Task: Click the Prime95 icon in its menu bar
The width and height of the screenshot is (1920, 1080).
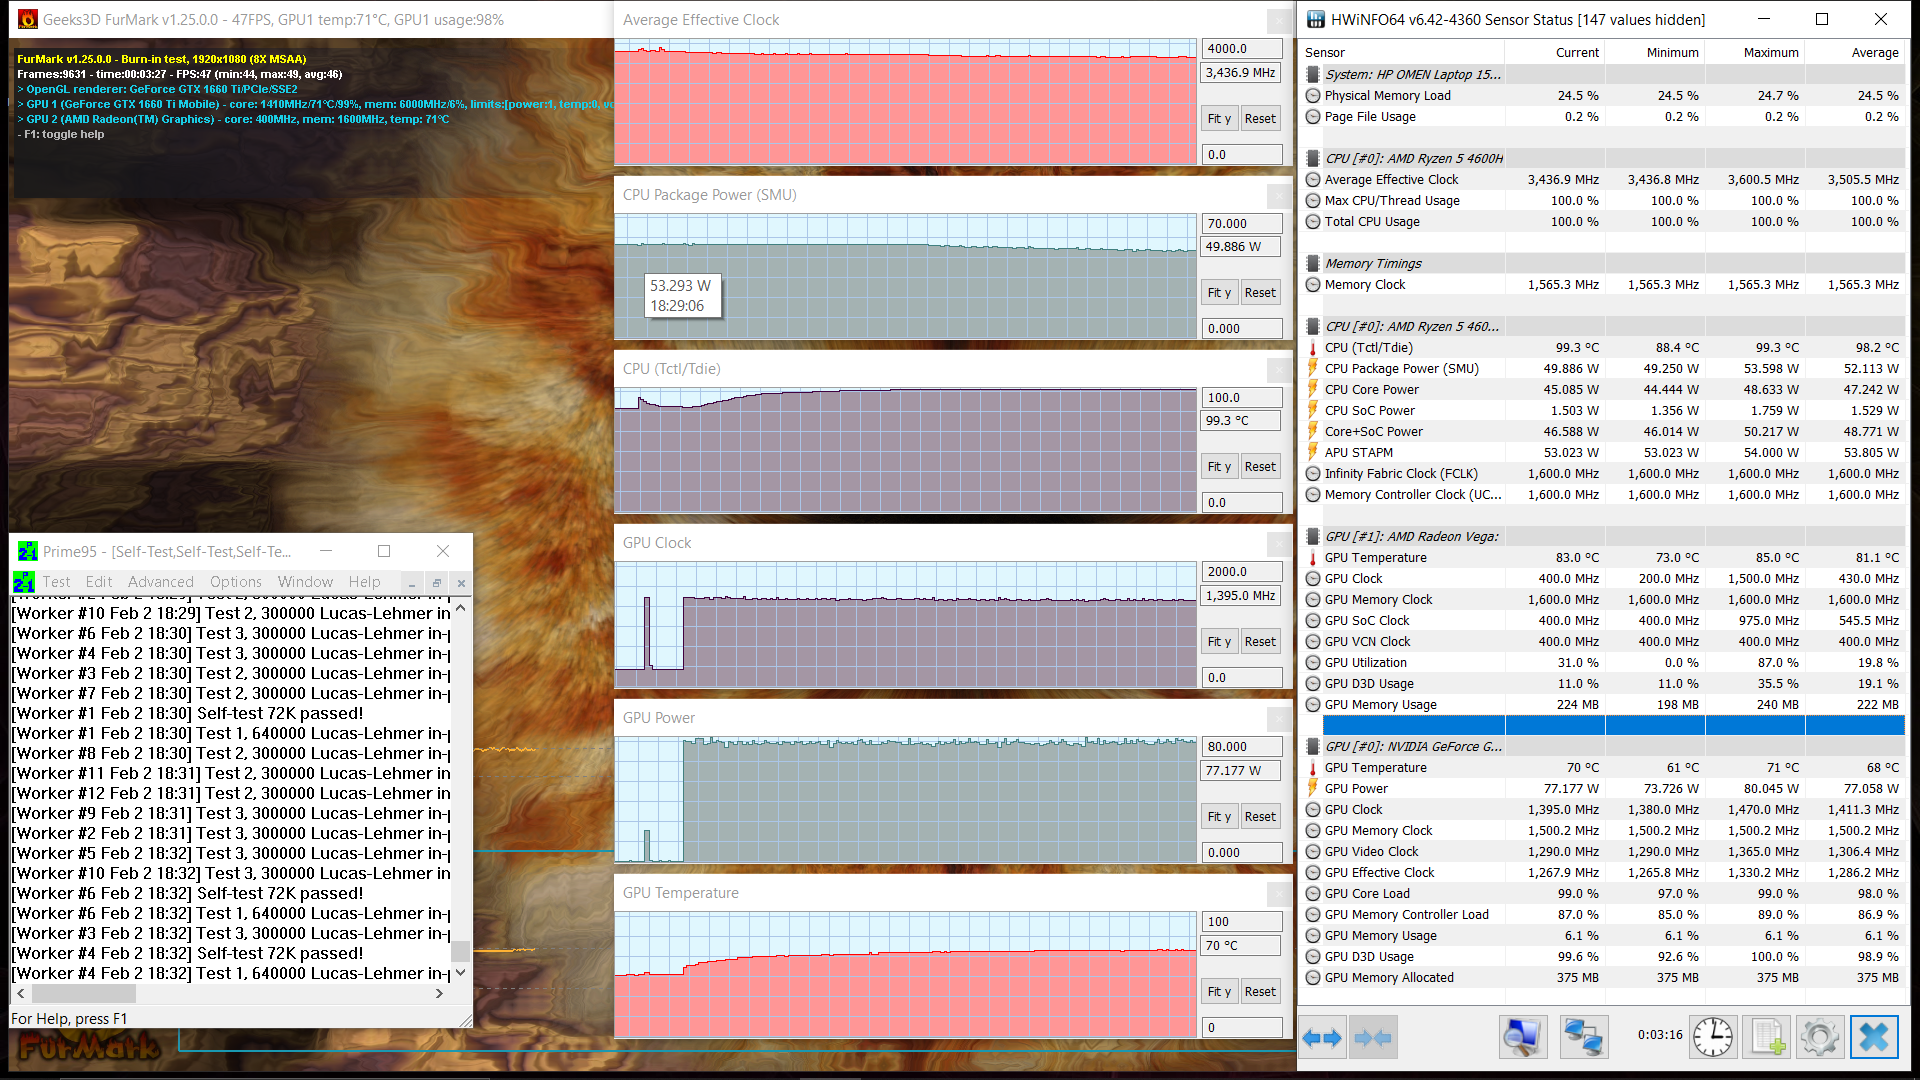Action: (x=24, y=582)
